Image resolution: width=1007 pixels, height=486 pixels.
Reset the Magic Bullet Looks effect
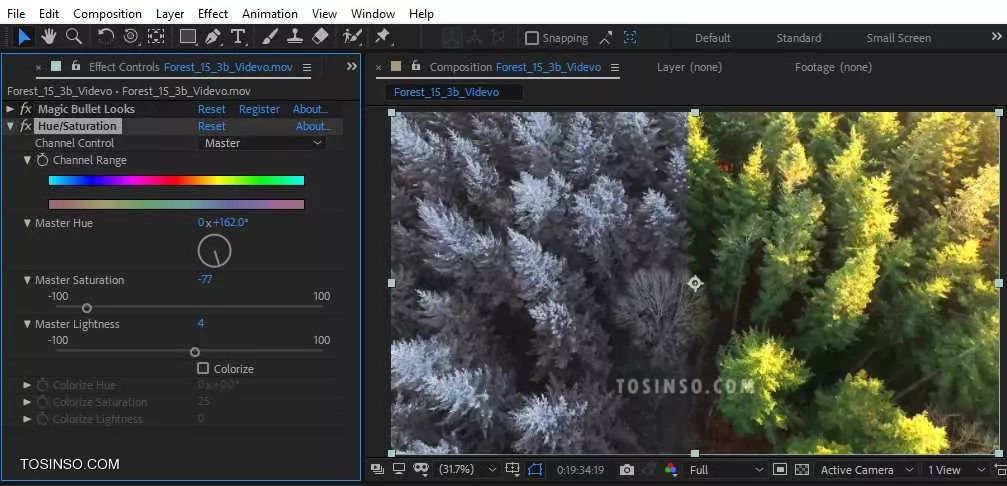coord(211,109)
